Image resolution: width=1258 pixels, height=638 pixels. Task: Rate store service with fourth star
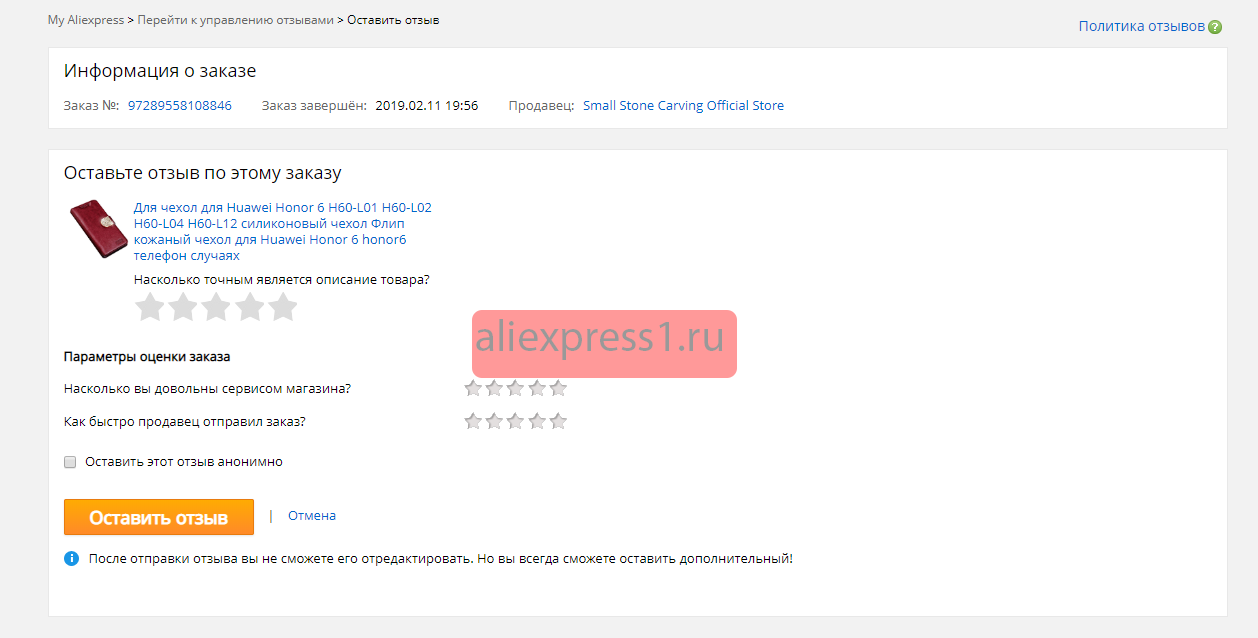click(537, 388)
